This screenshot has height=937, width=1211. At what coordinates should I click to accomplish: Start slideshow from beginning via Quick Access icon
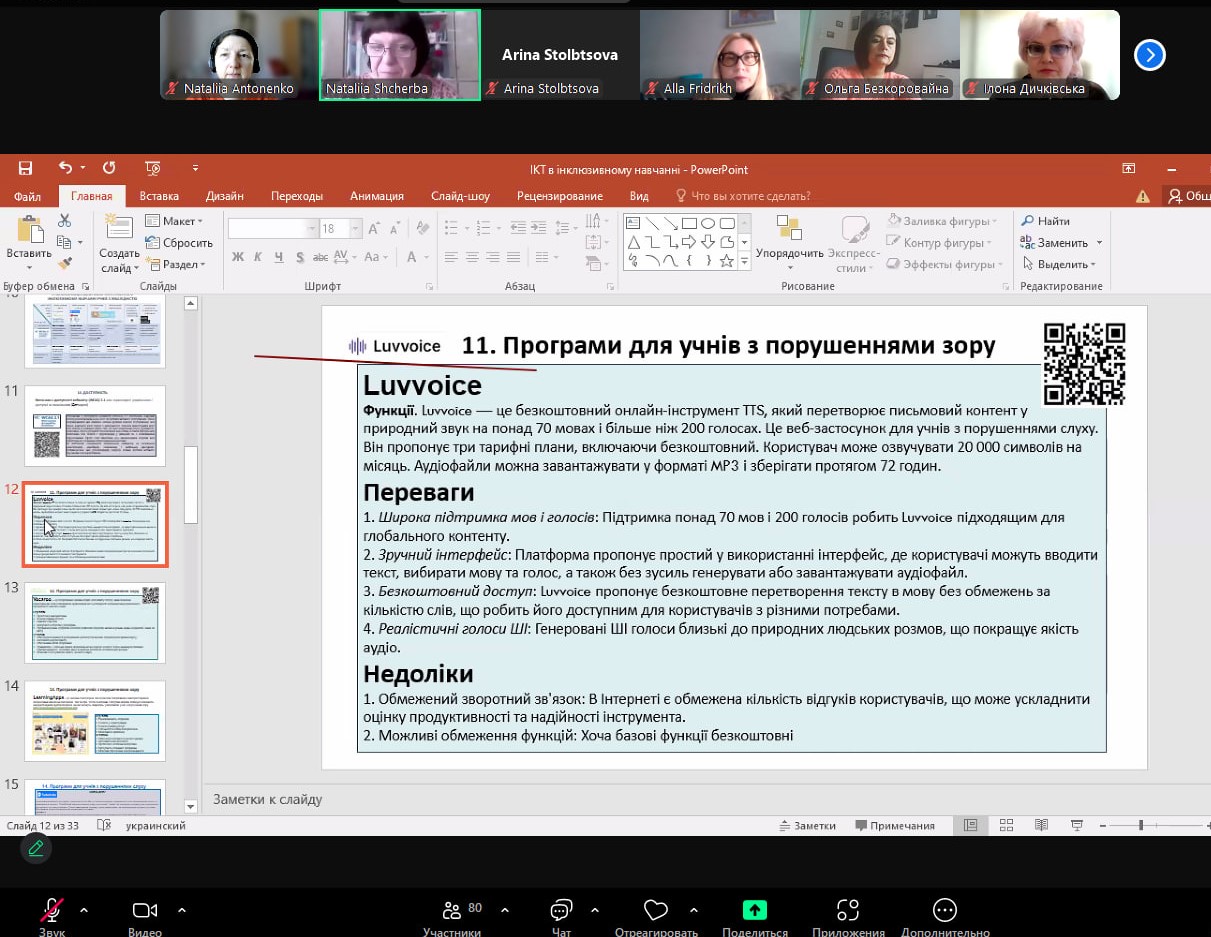point(153,168)
